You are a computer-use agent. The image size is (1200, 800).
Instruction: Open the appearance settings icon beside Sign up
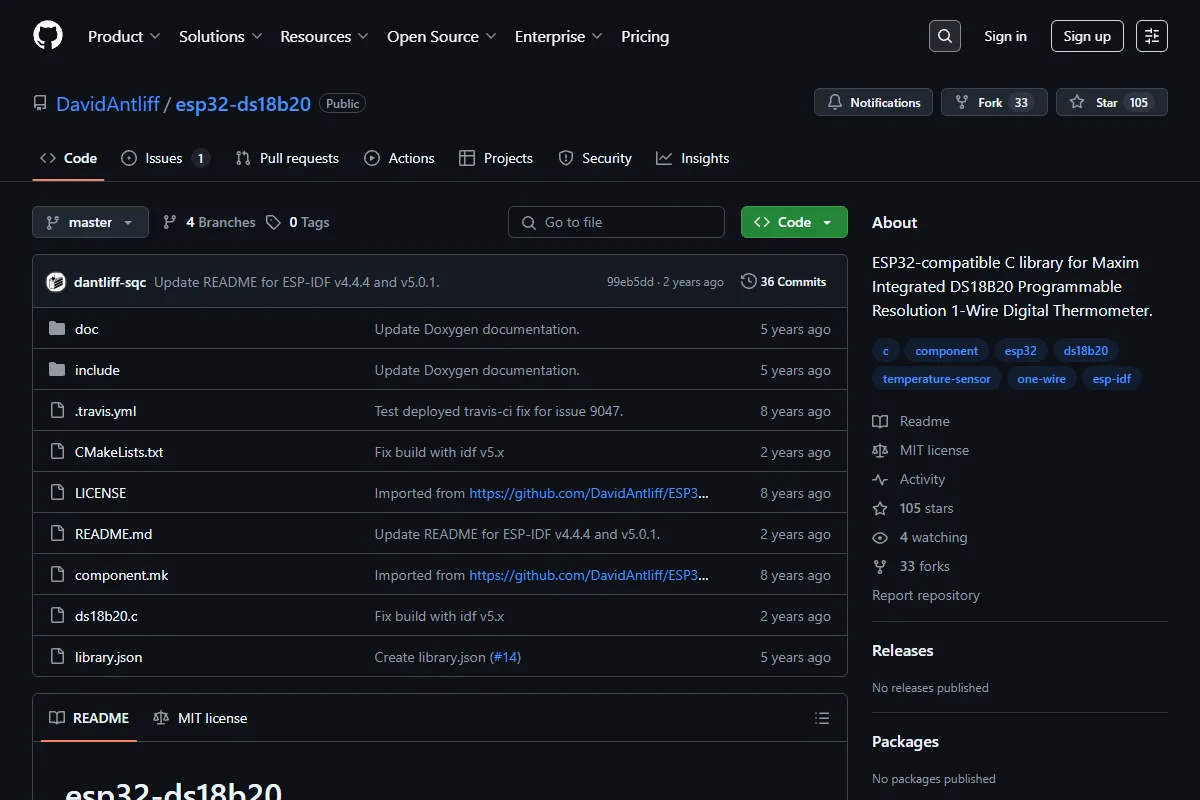1152,36
